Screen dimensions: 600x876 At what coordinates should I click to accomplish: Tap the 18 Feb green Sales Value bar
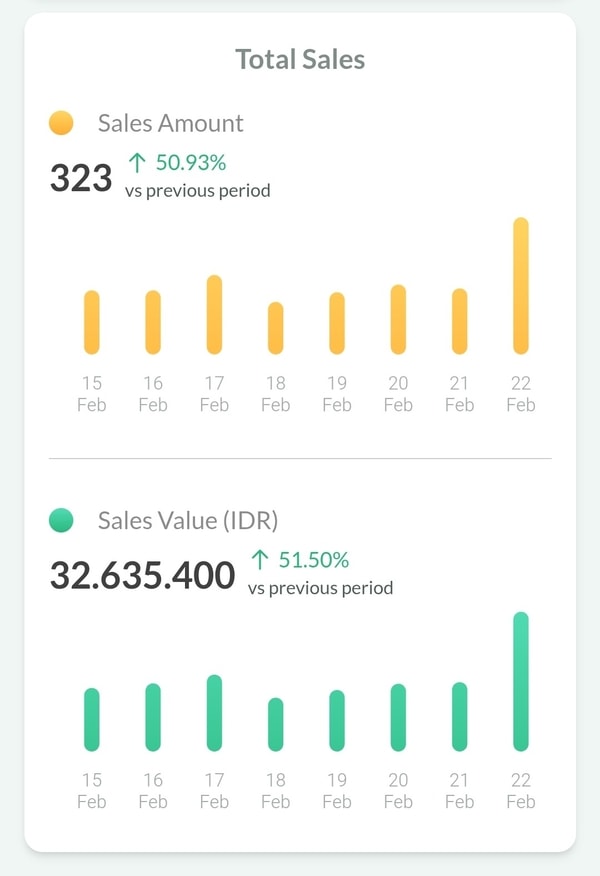pyautogui.click(x=276, y=725)
